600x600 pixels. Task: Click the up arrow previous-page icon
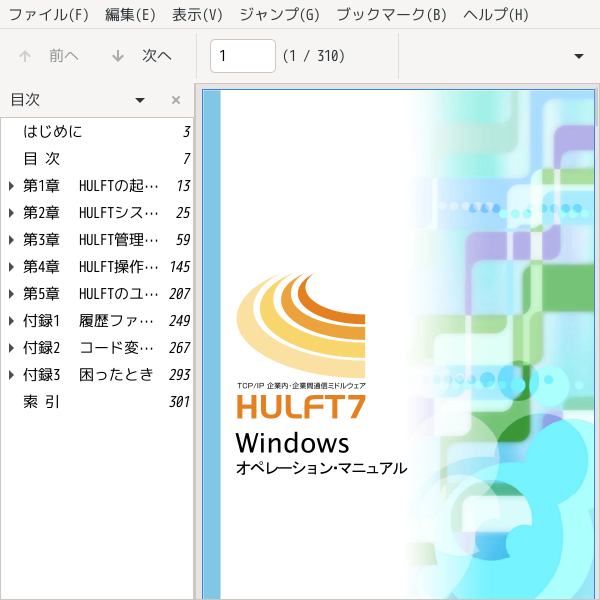25,56
